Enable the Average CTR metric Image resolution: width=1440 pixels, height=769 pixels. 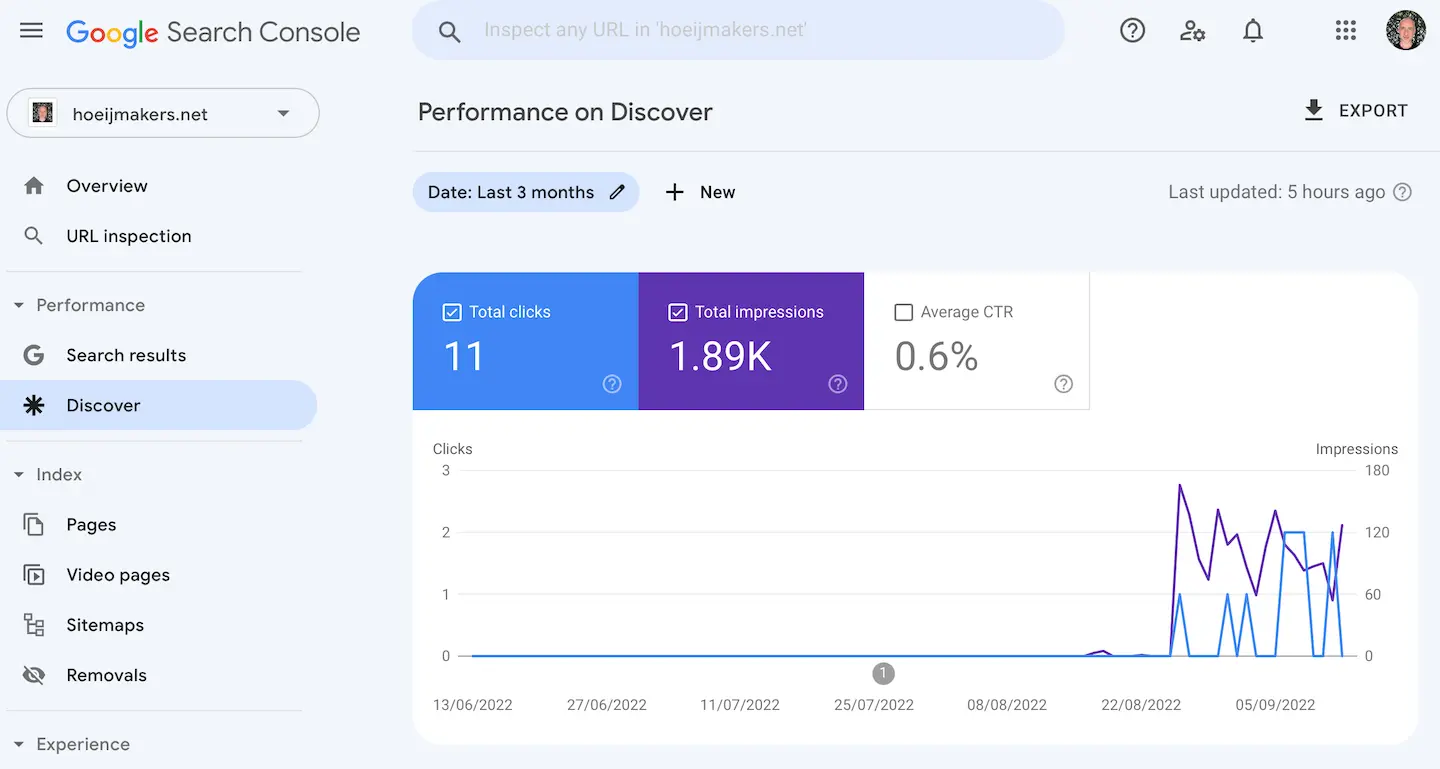(904, 311)
